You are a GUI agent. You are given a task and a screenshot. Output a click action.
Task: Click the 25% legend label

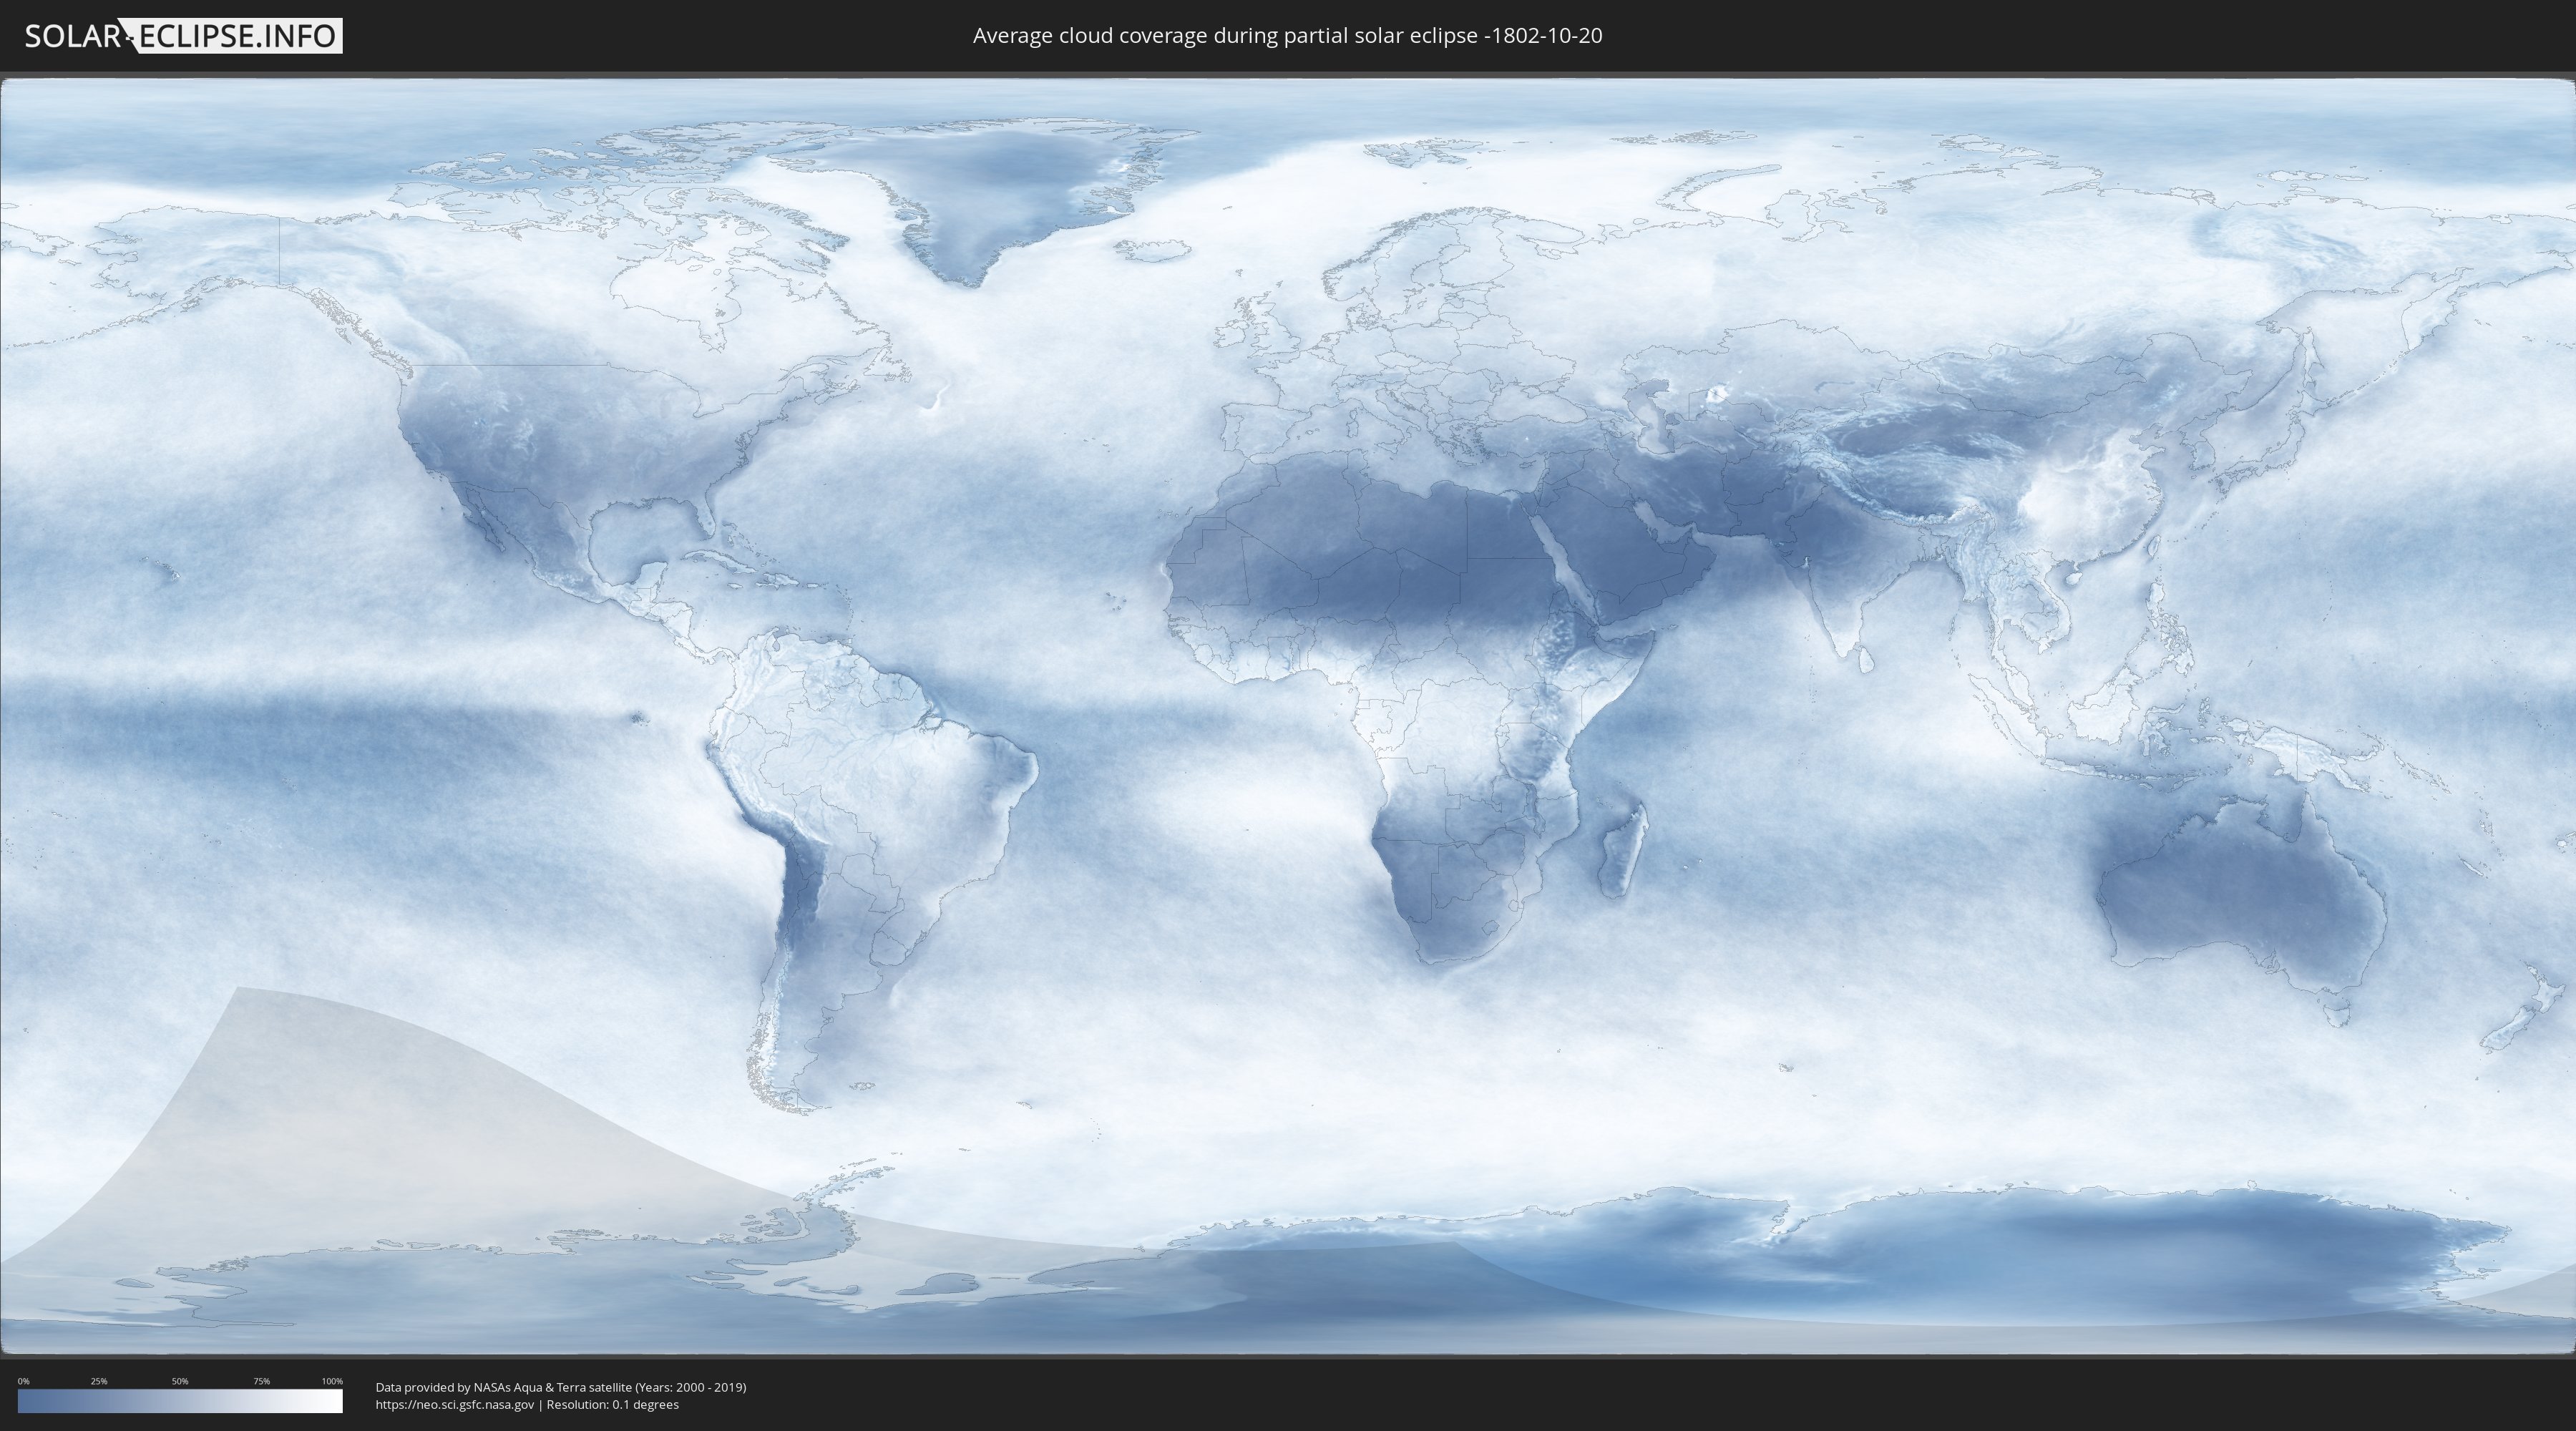pos(99,1381)
